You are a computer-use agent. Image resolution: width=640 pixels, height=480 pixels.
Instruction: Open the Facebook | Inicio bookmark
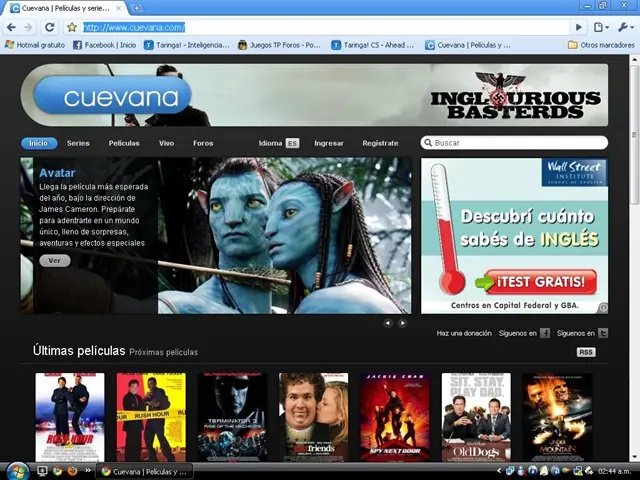[x=104, y=45]
